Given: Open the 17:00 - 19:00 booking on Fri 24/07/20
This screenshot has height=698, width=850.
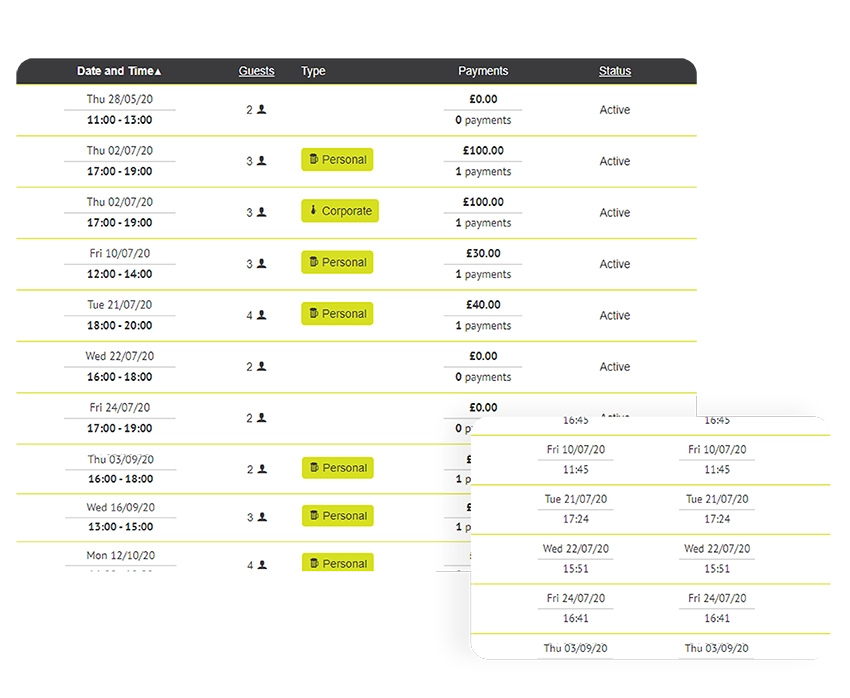Looking at the screenshot, I should tap(120, 429).
